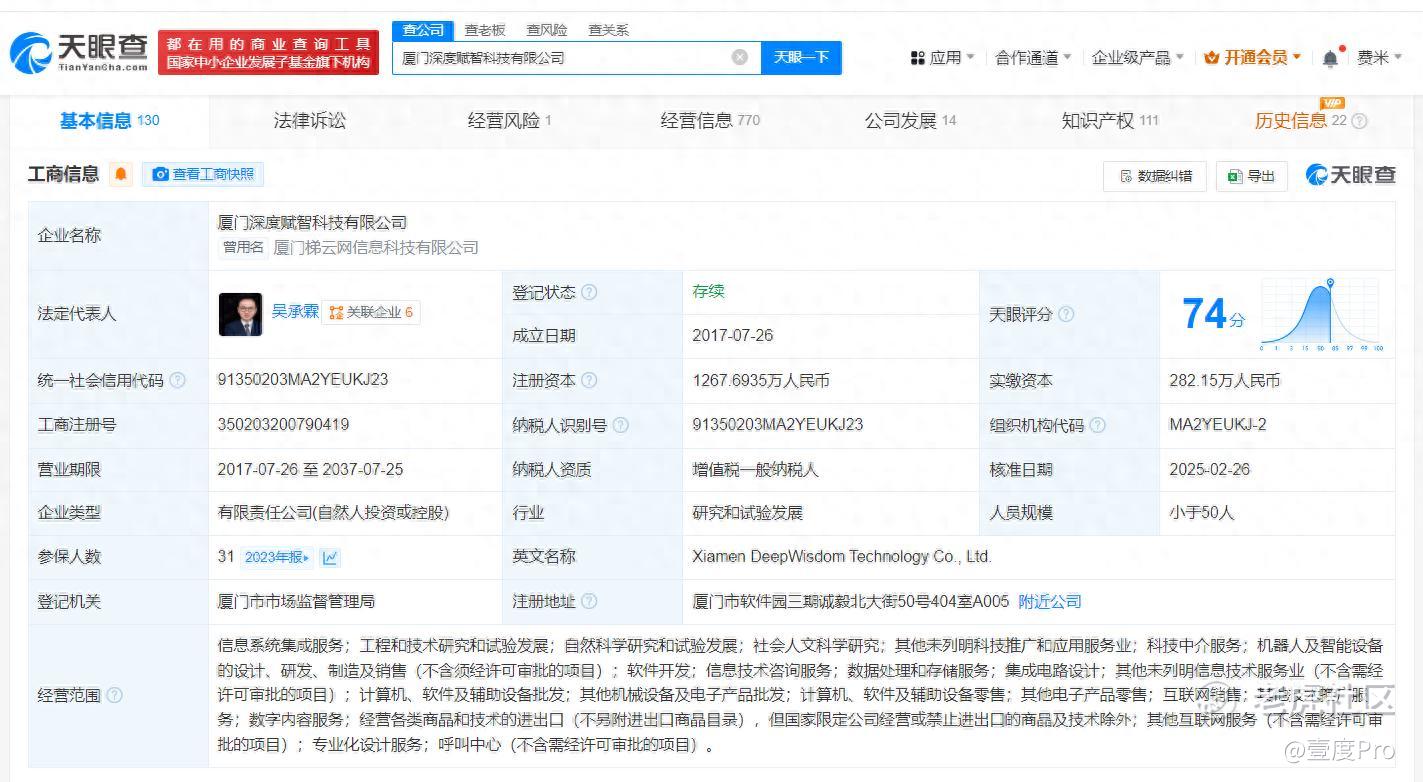Click the paid-in capital 282.15万人民币
This screenshot has width=1423, height=782.
(1225, 380)
